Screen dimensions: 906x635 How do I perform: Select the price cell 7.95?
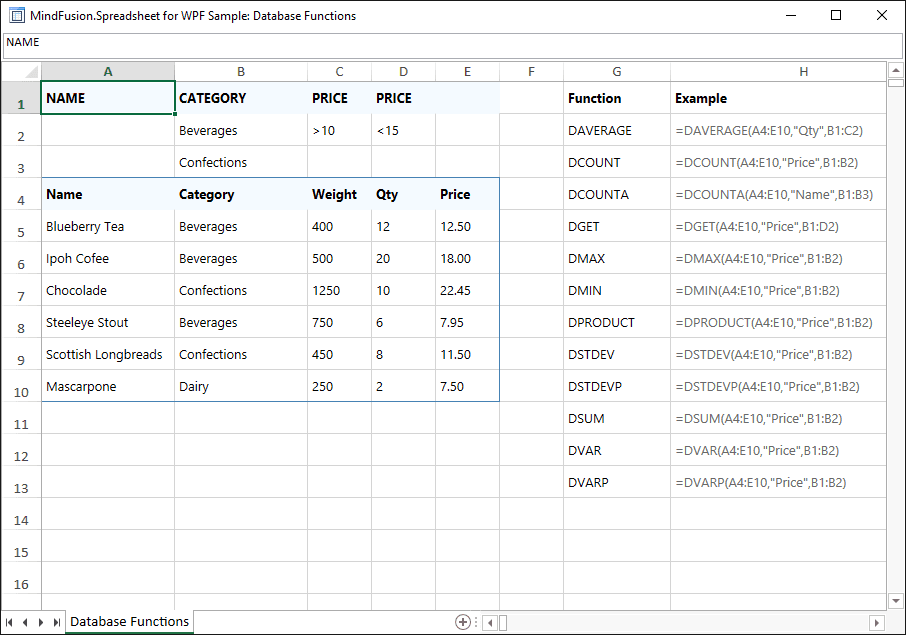click(467, 322)
